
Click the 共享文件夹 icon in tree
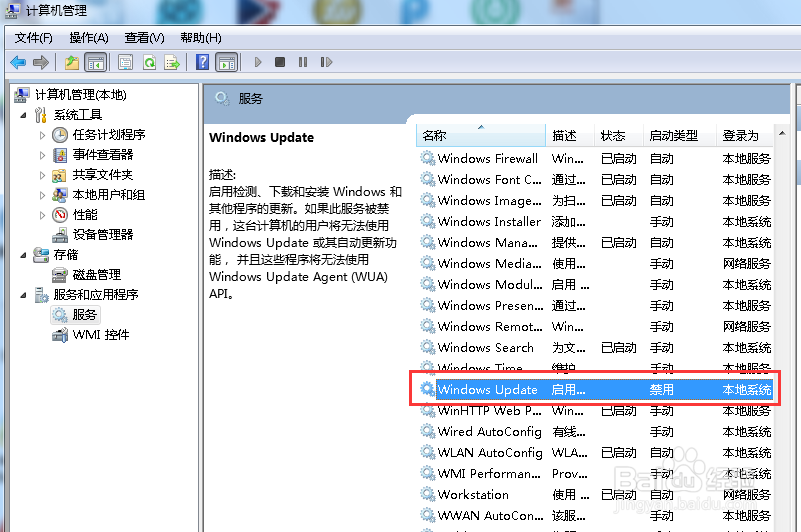[59, 175]
